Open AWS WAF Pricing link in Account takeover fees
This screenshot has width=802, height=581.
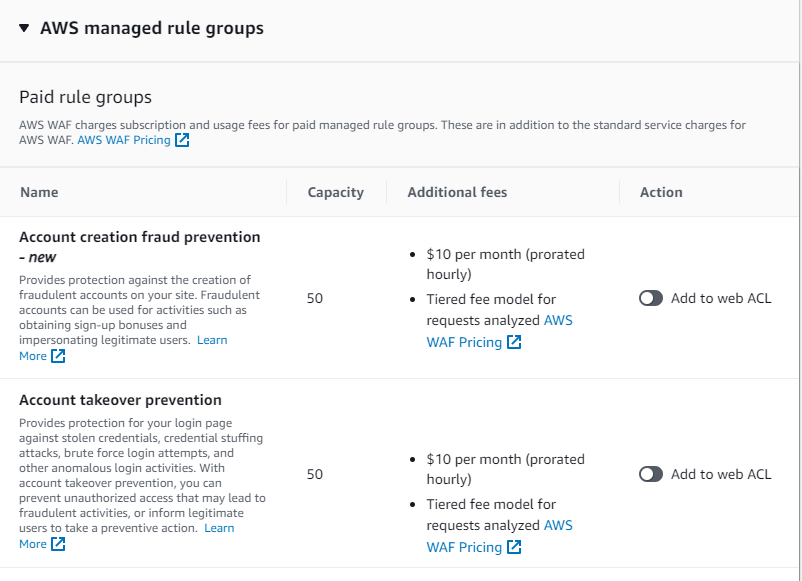pos(464,547)
